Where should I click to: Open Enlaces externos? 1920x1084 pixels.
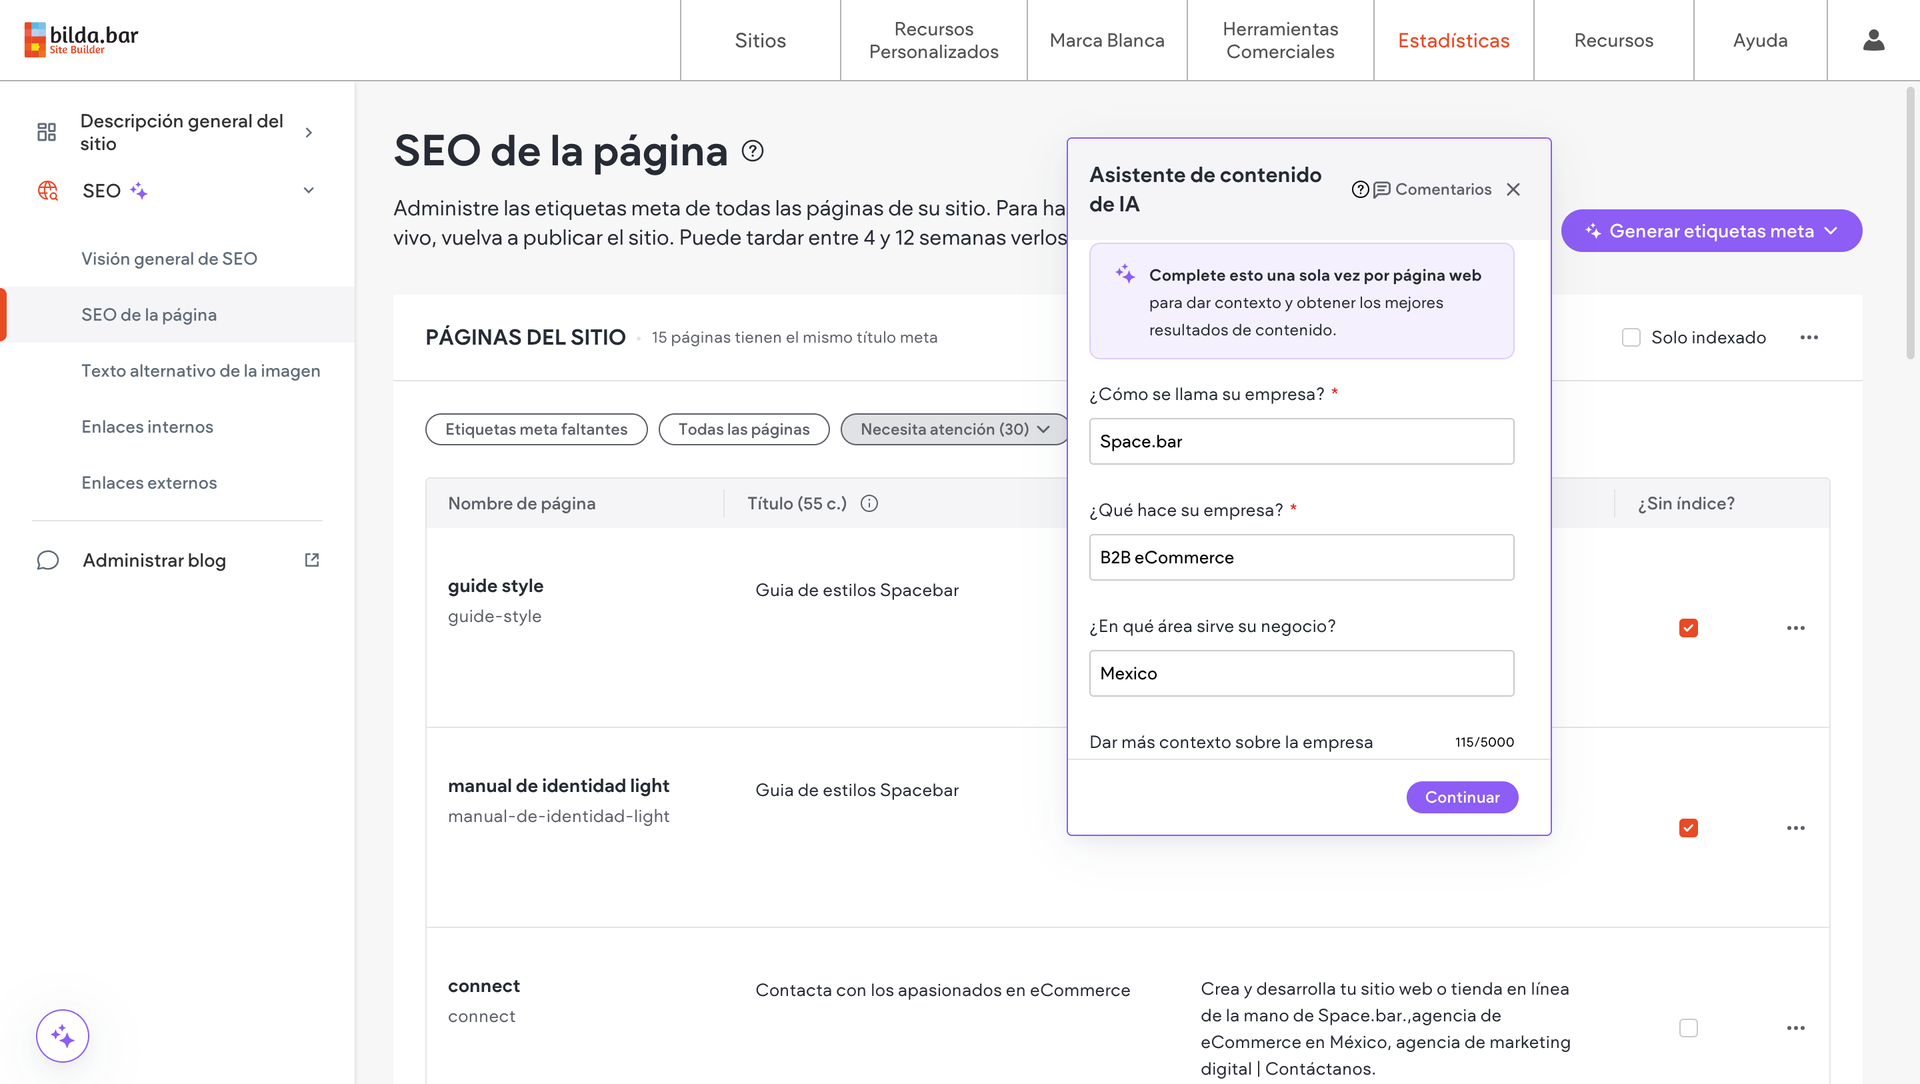149,483
